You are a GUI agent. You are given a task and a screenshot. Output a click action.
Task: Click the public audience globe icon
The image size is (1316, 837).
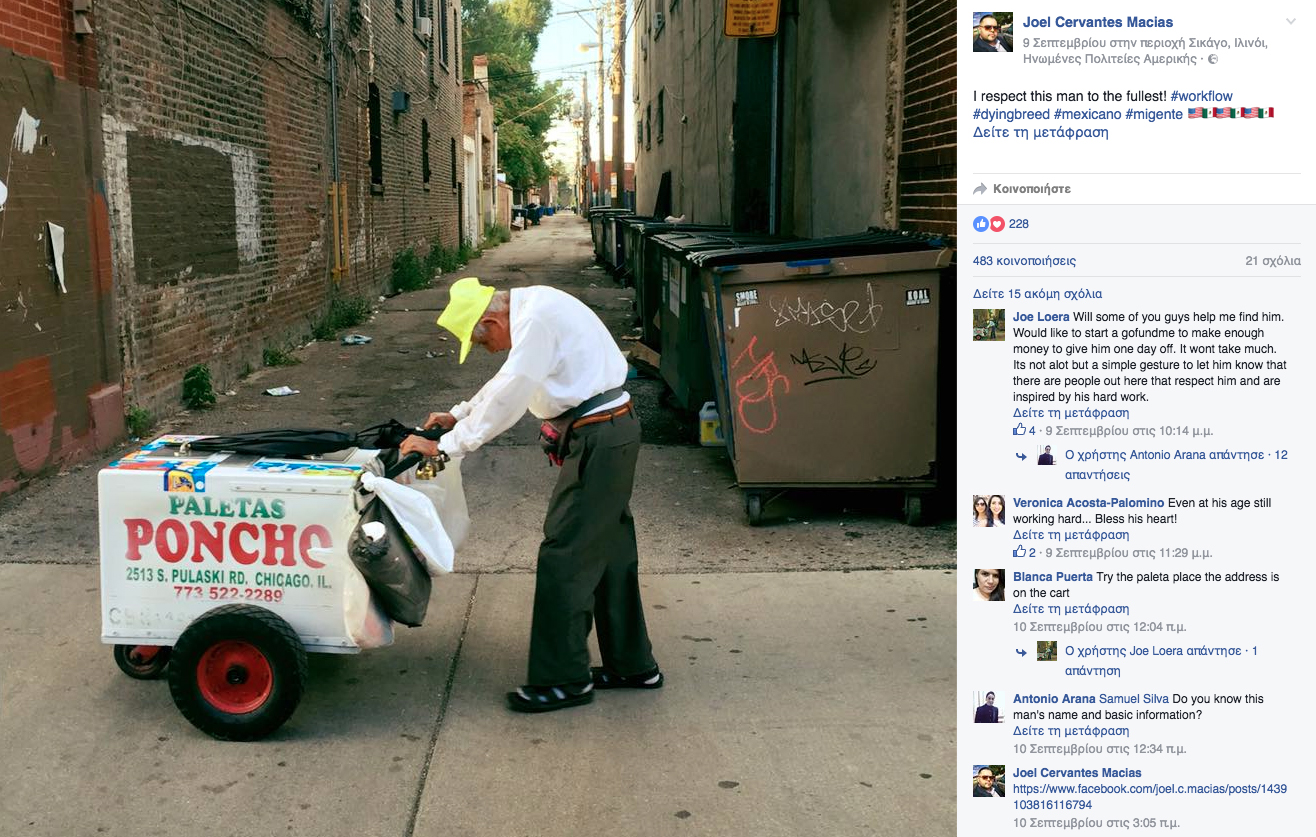[1213, 59]
